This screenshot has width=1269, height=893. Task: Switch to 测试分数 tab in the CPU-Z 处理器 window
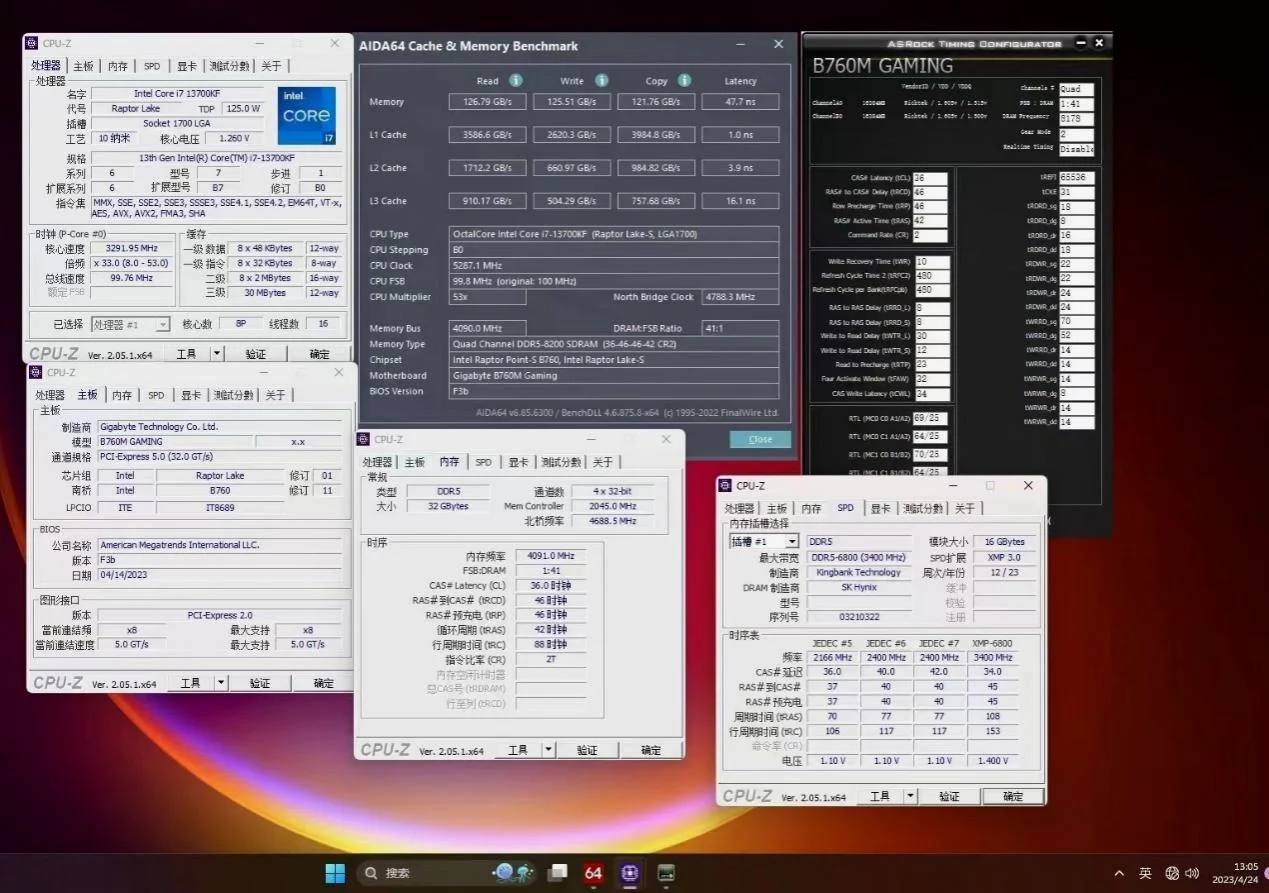pyautogui.click(x=229, y=66)
